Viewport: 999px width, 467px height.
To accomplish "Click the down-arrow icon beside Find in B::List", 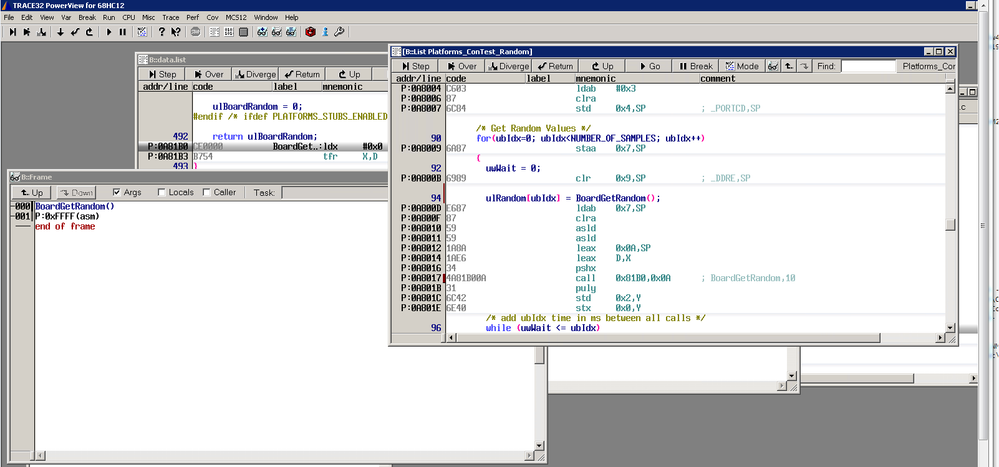I will click(805, 66).
